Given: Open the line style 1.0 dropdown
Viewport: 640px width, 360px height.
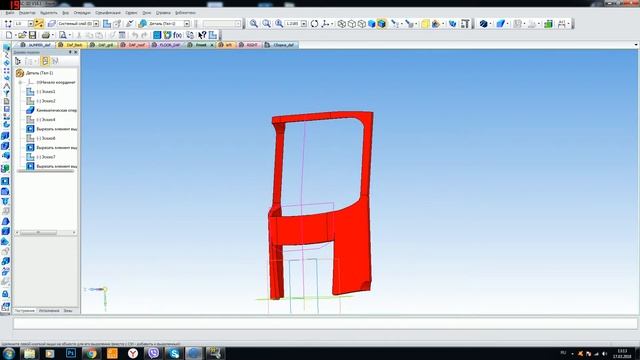Looking at the screenshot, I should pos(30,24).
